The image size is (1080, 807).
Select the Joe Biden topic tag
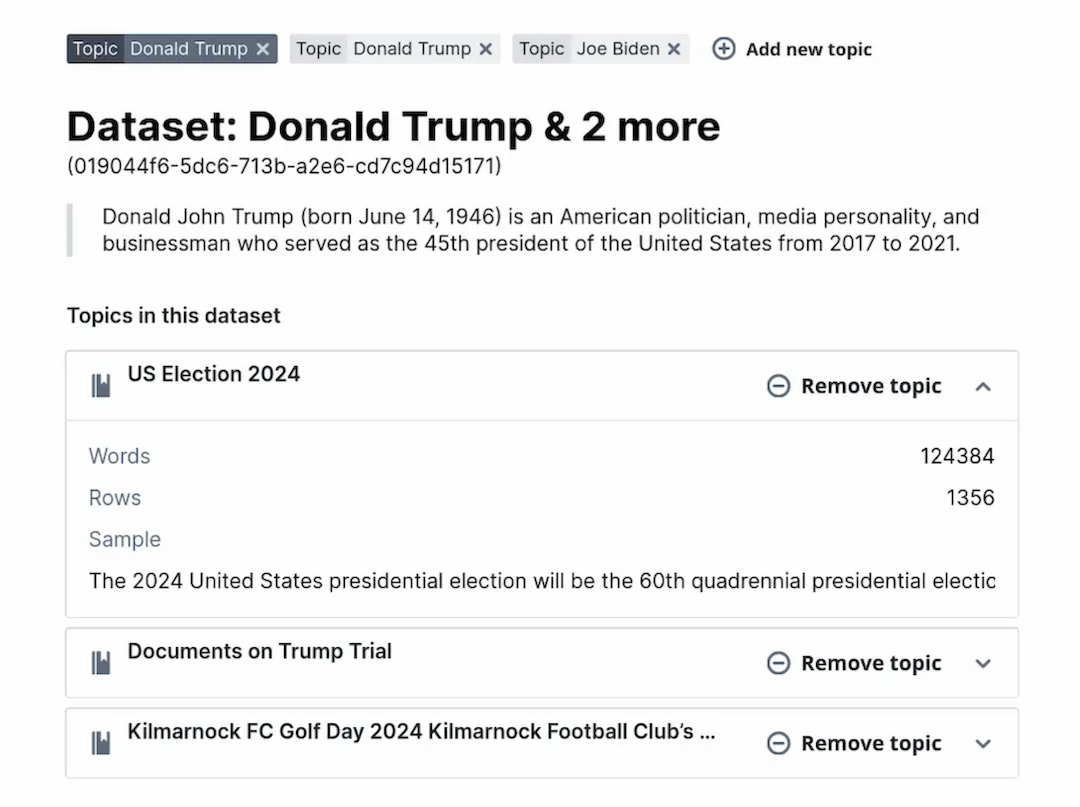coord(617,49)
